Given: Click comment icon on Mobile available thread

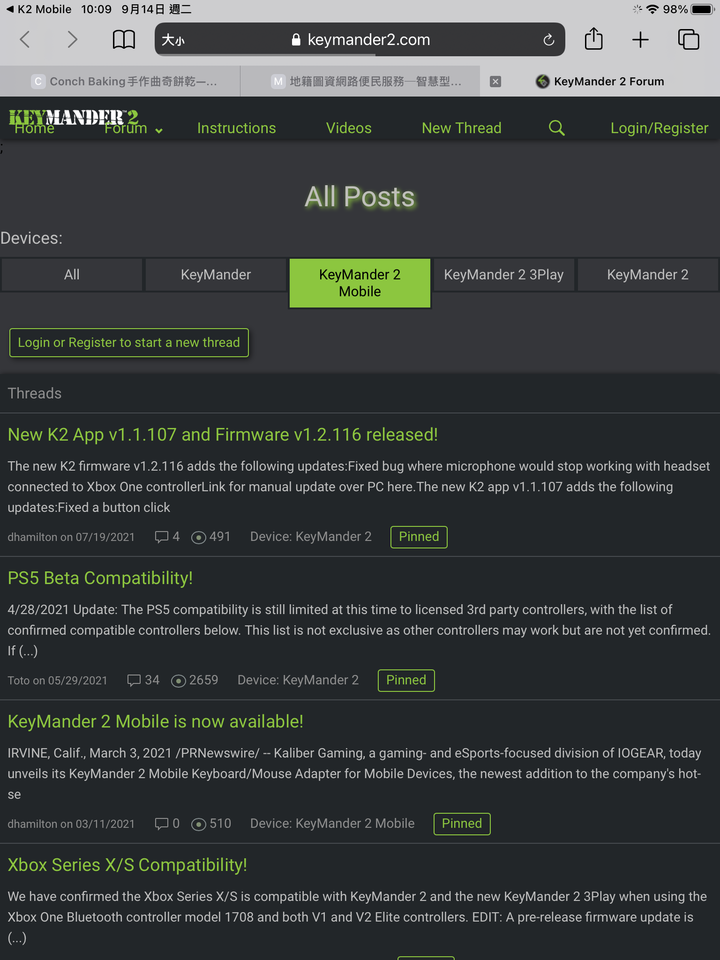Looking at the screenshot, I should 162,823.
